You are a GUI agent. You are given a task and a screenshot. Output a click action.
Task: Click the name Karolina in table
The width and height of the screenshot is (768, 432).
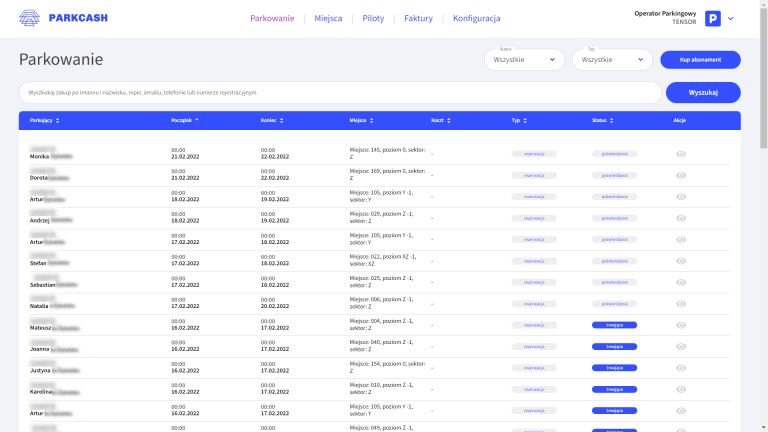click(41, 392)
